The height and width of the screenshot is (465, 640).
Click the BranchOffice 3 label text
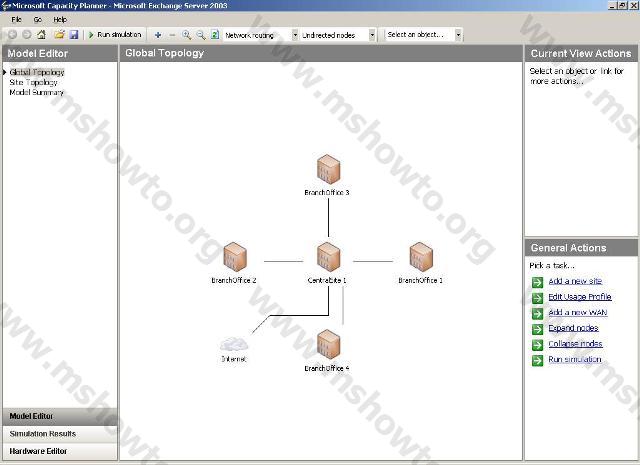(x=327, y=193)
